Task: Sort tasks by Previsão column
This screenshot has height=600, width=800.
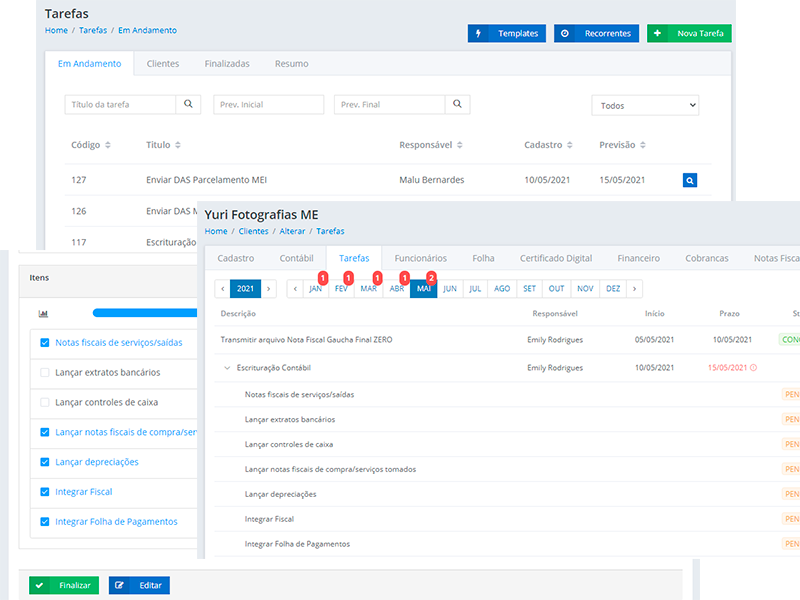Action: tap(643, 145)
